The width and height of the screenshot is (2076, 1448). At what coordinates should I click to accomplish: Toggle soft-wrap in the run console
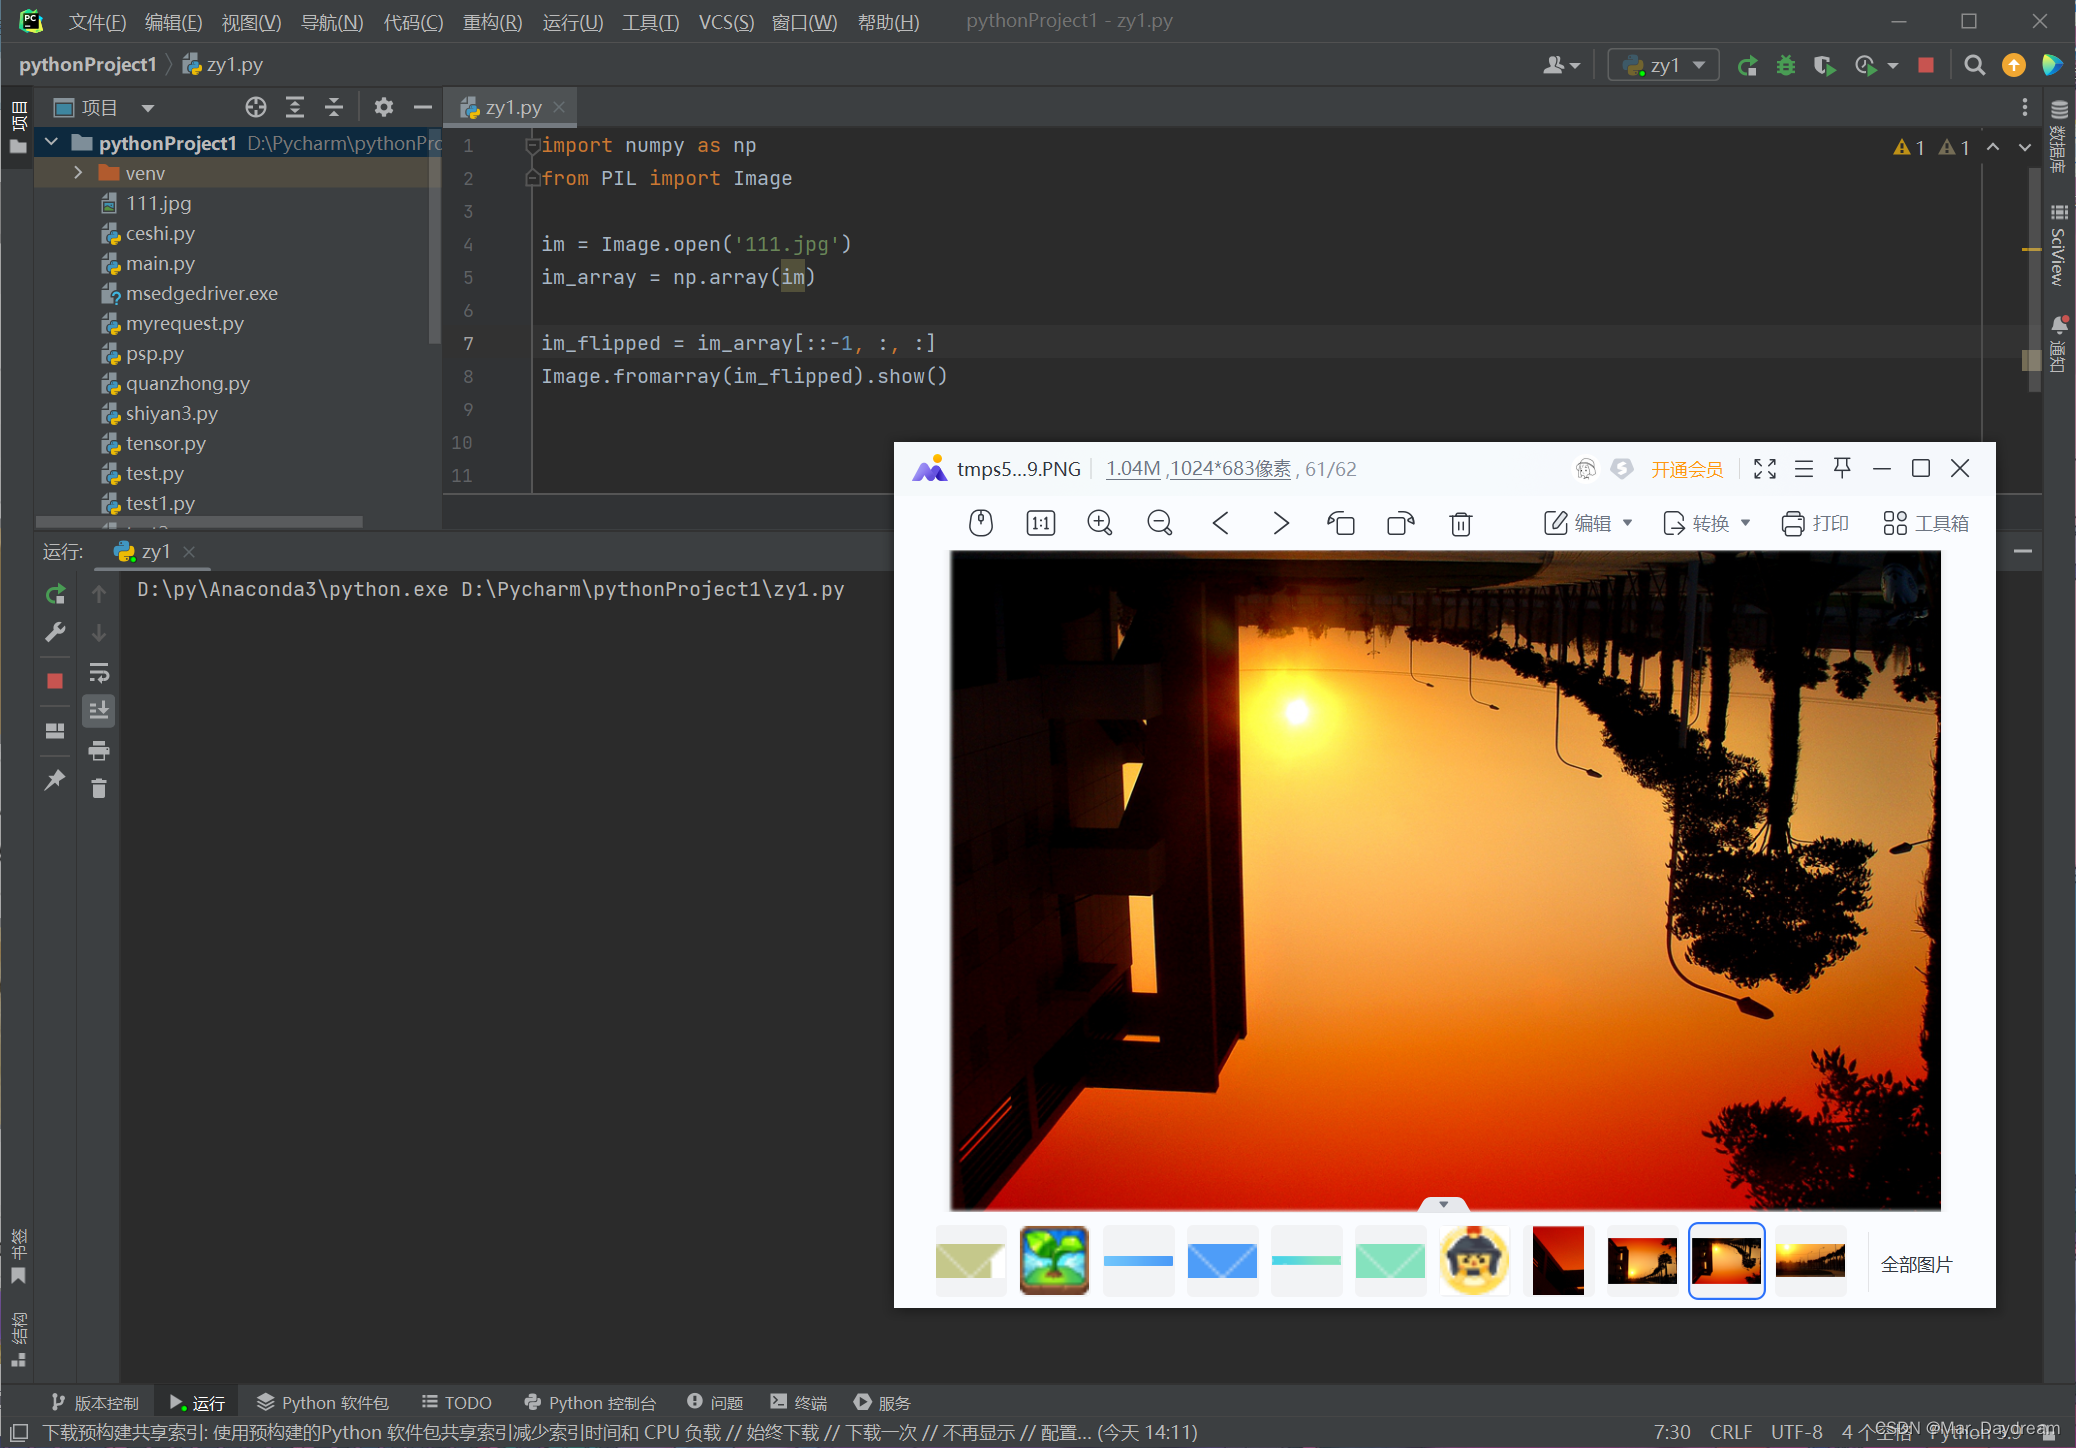point(99,672)
